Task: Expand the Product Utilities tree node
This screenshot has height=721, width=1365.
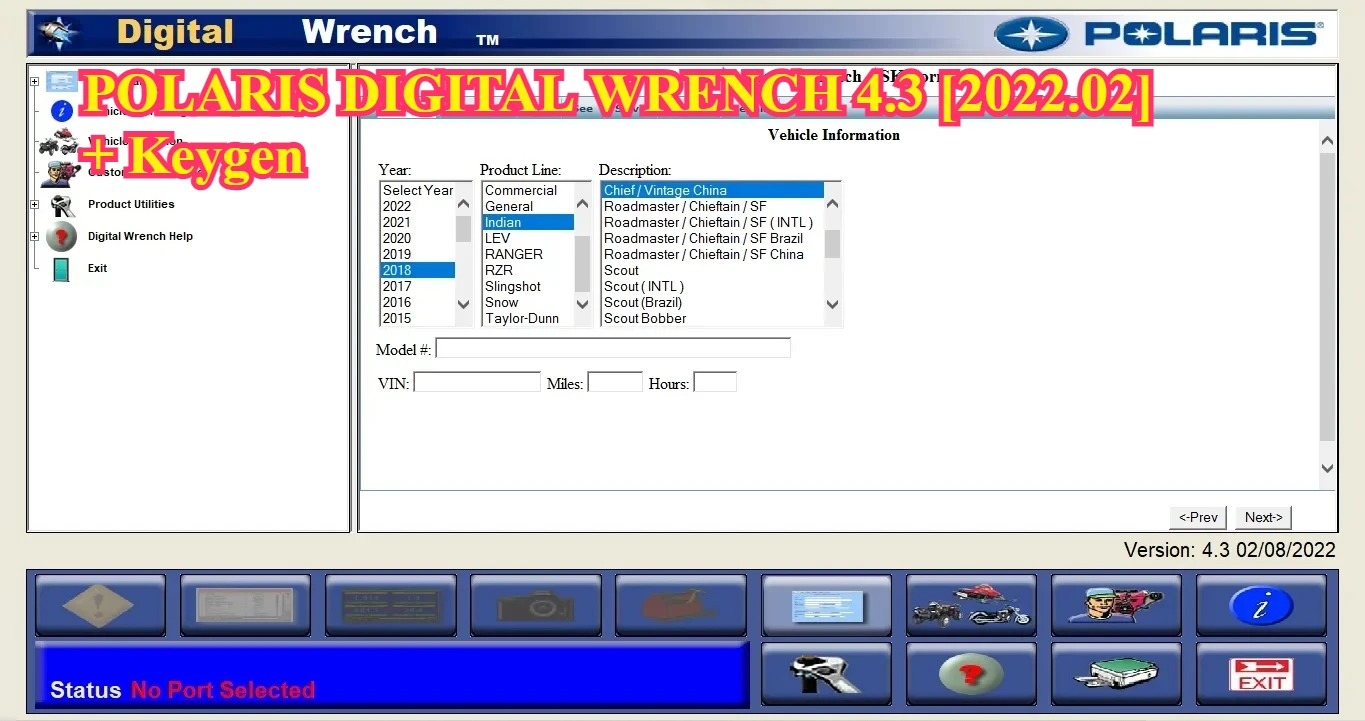Action: coord(35,205)
